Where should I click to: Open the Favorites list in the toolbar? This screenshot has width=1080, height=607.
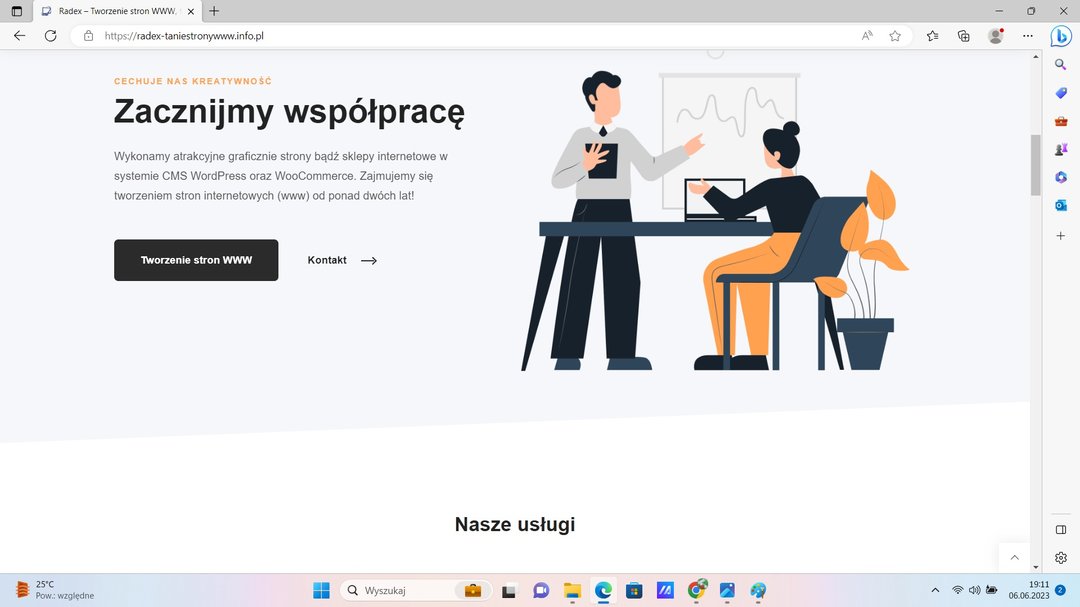coord(932,36)
